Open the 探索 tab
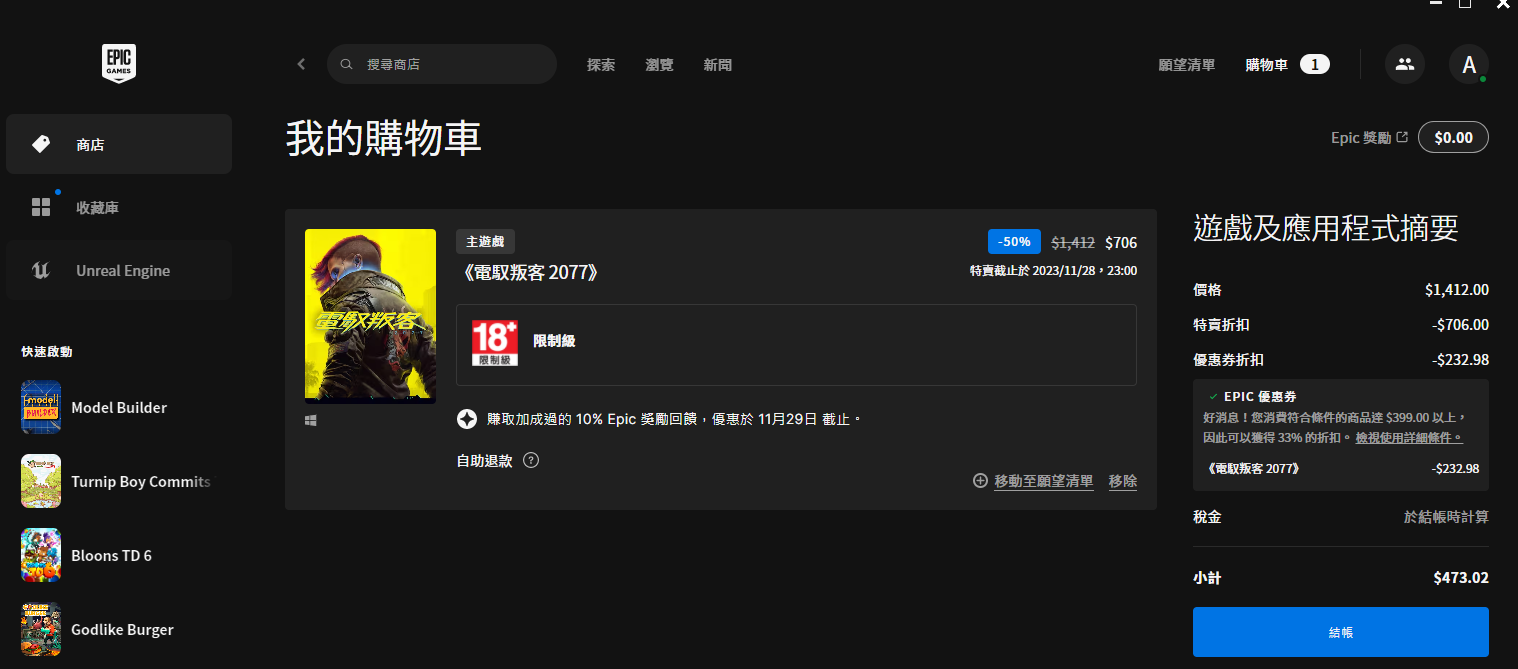The height and width of the screenshot is (669, 1518). [x=601, y=64]
